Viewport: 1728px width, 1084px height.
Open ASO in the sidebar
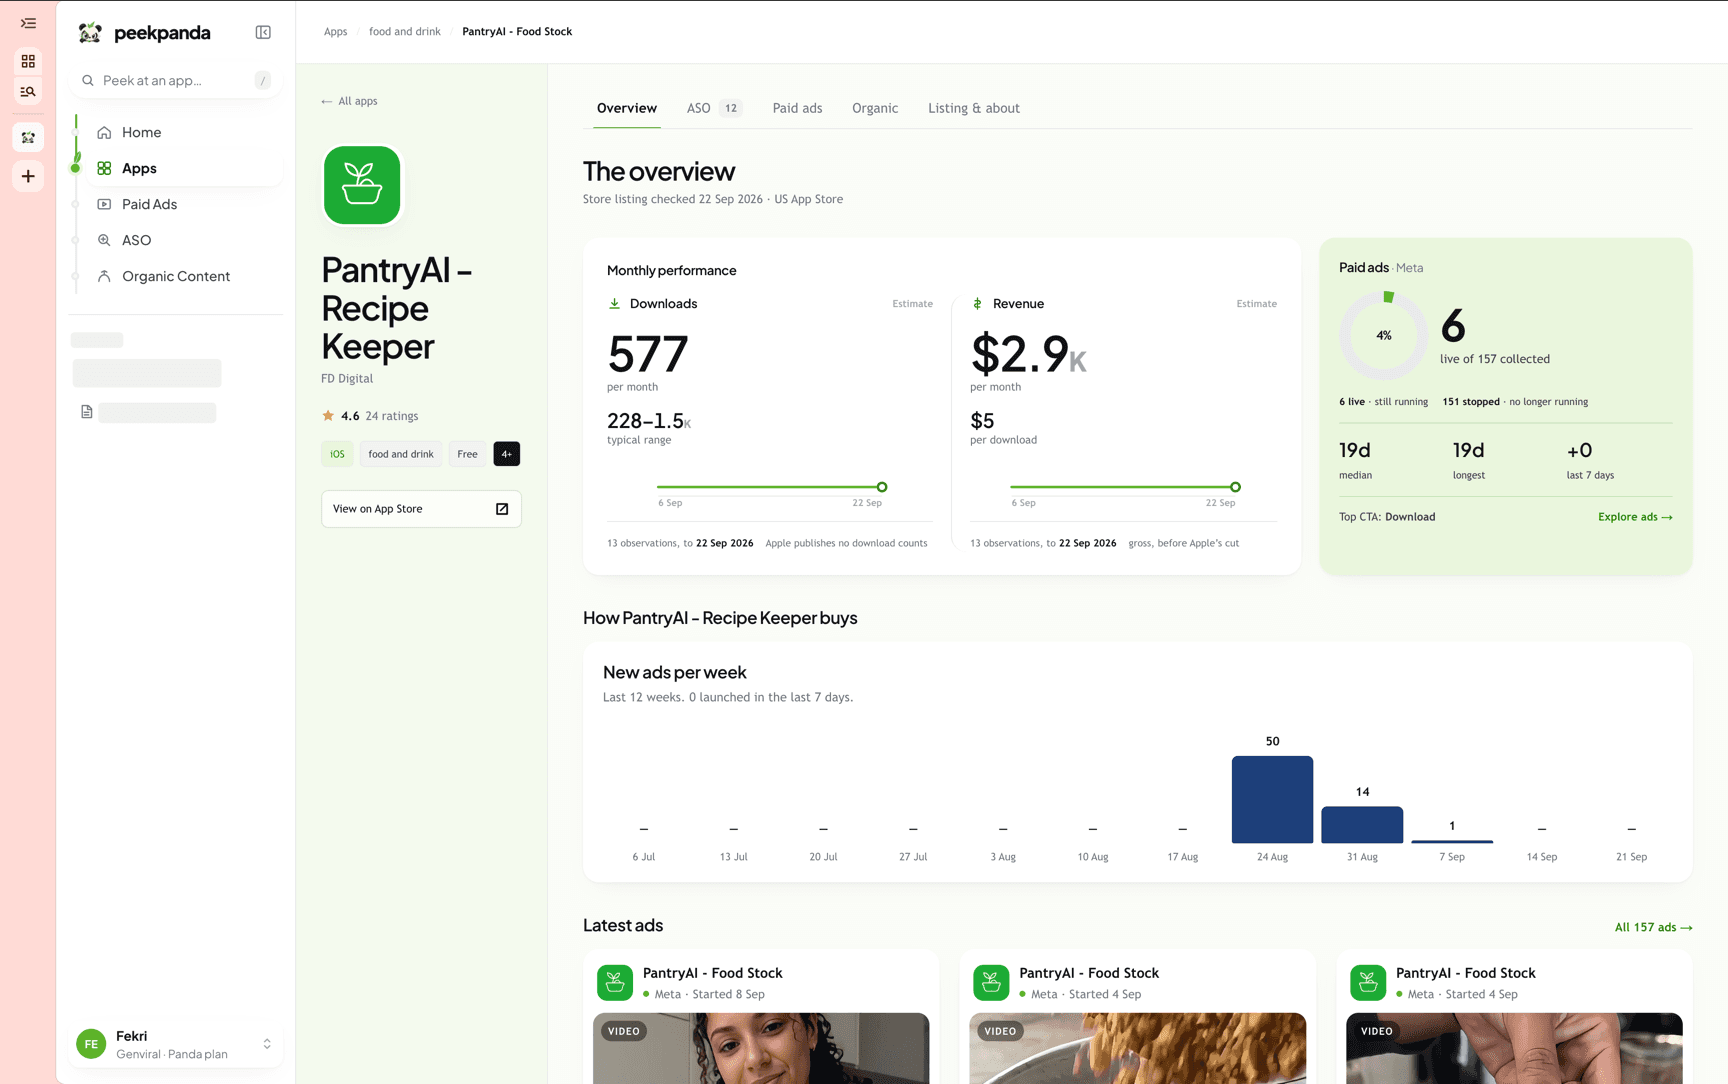(136, 240)
